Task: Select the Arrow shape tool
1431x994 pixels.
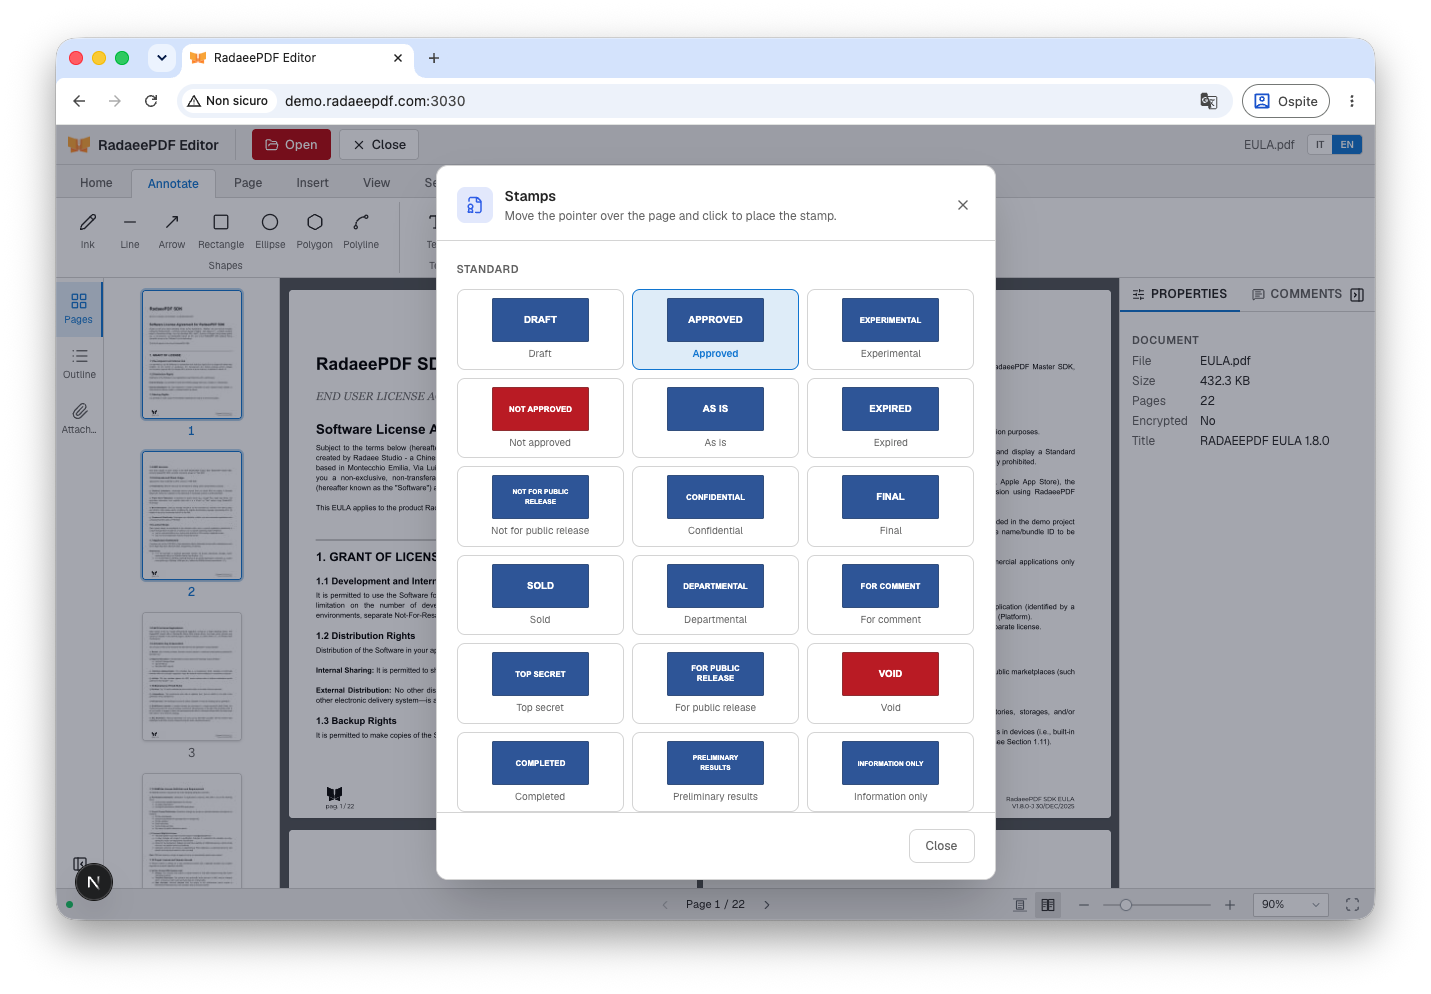Action: click(x=172, y=230)
